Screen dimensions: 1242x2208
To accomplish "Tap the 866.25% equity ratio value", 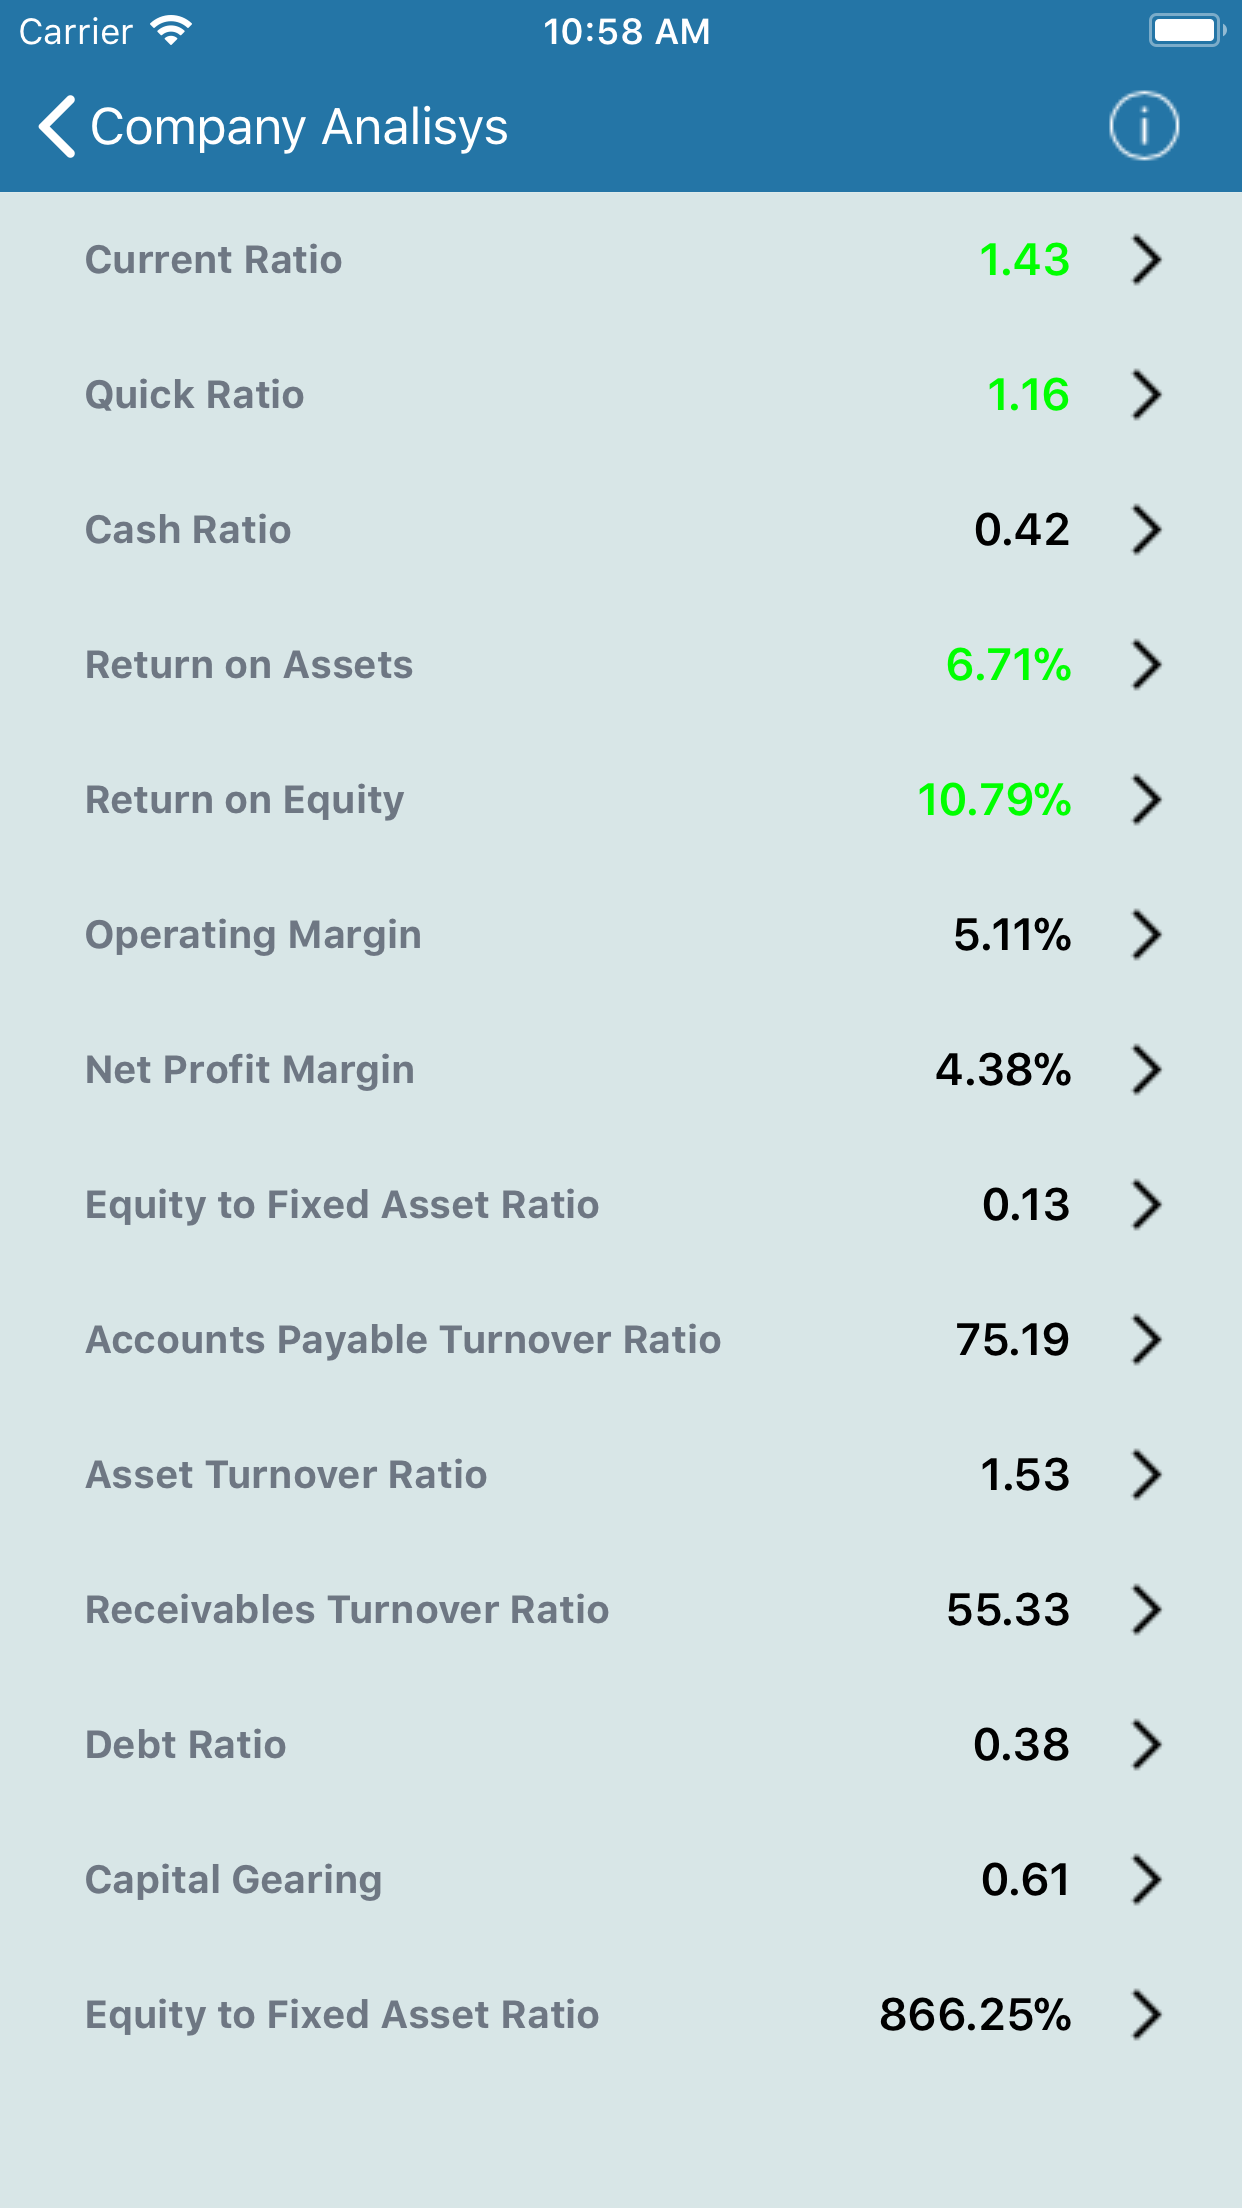I will click(975, 2015).
